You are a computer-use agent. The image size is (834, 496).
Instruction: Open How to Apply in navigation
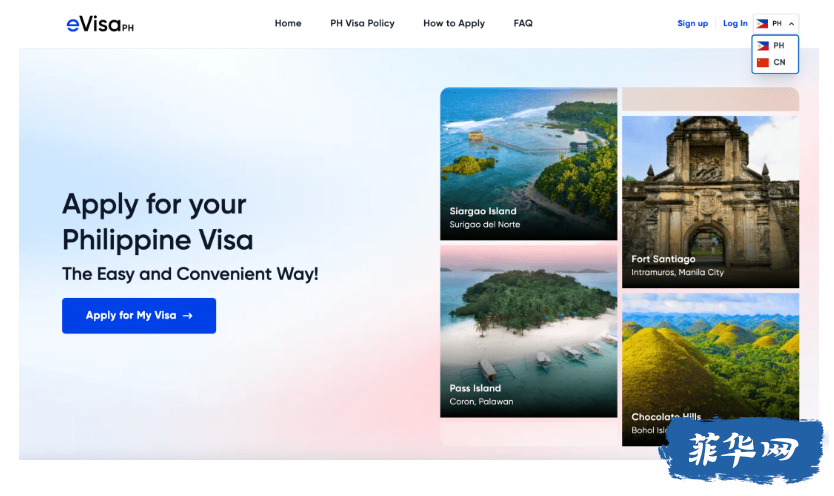tap(454, 23)
